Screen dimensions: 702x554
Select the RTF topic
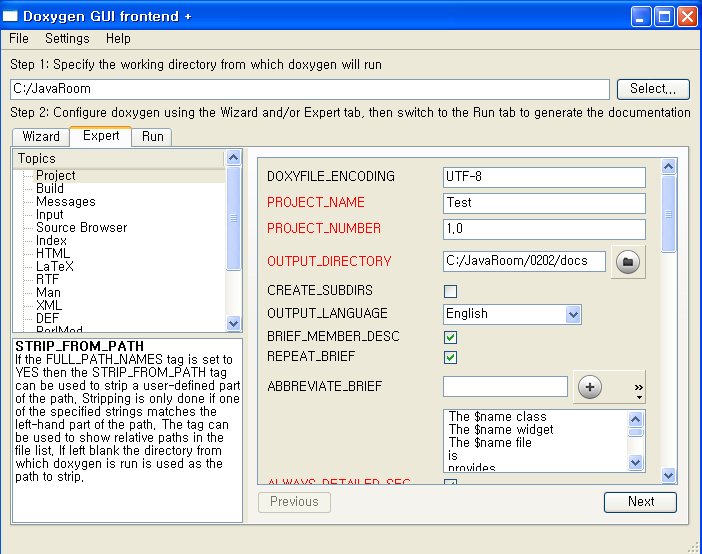point(47,279)
